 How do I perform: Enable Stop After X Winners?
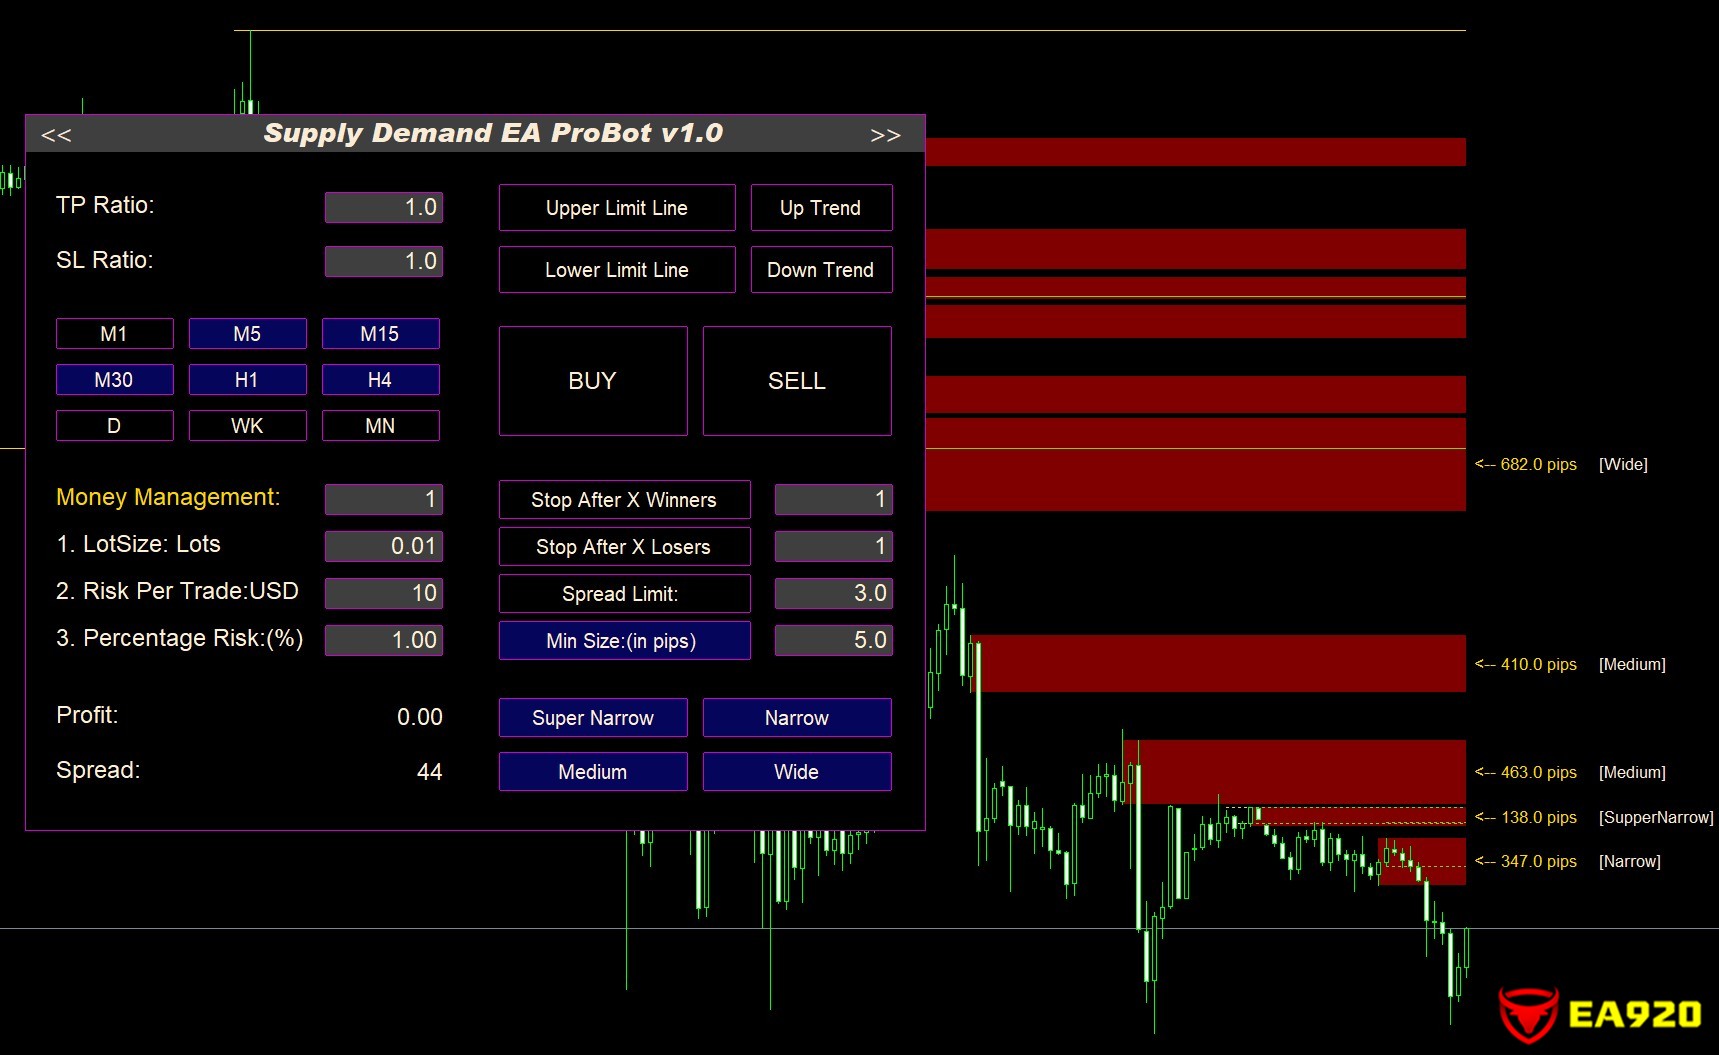click(624, 500)
